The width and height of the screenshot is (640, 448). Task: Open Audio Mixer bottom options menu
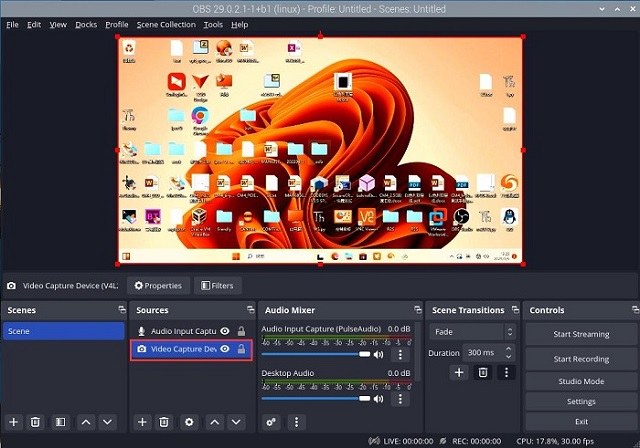296,422
